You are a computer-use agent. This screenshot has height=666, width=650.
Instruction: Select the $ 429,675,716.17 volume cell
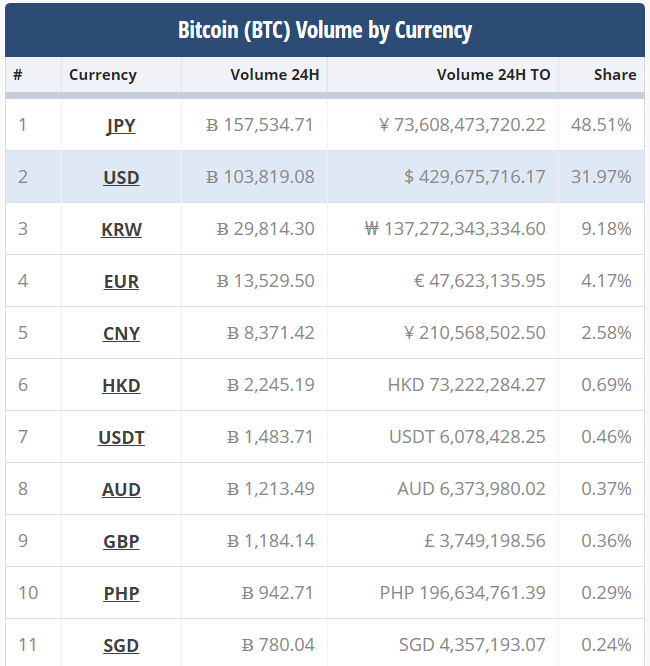tap(474, 178)
